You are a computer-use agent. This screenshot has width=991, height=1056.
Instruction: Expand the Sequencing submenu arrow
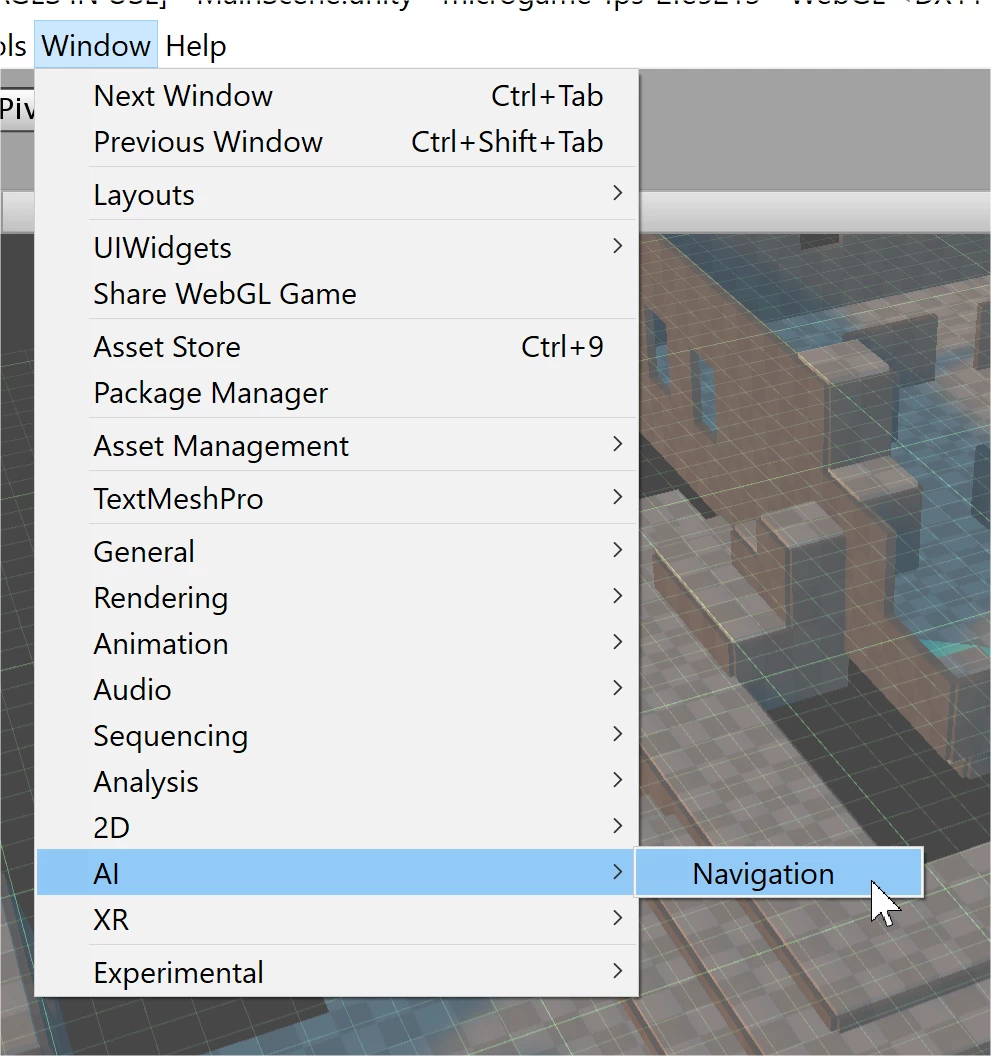tap(617, 734)
